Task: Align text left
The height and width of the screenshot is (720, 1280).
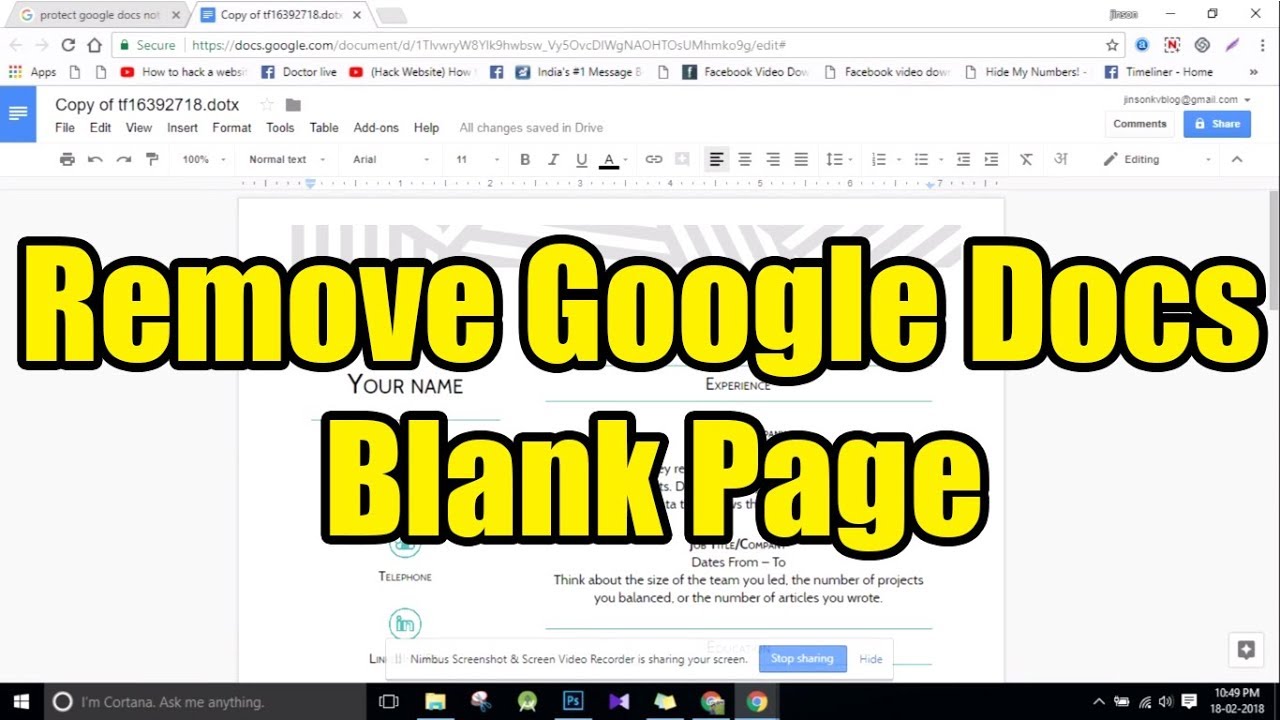Action: click(716, 159)
